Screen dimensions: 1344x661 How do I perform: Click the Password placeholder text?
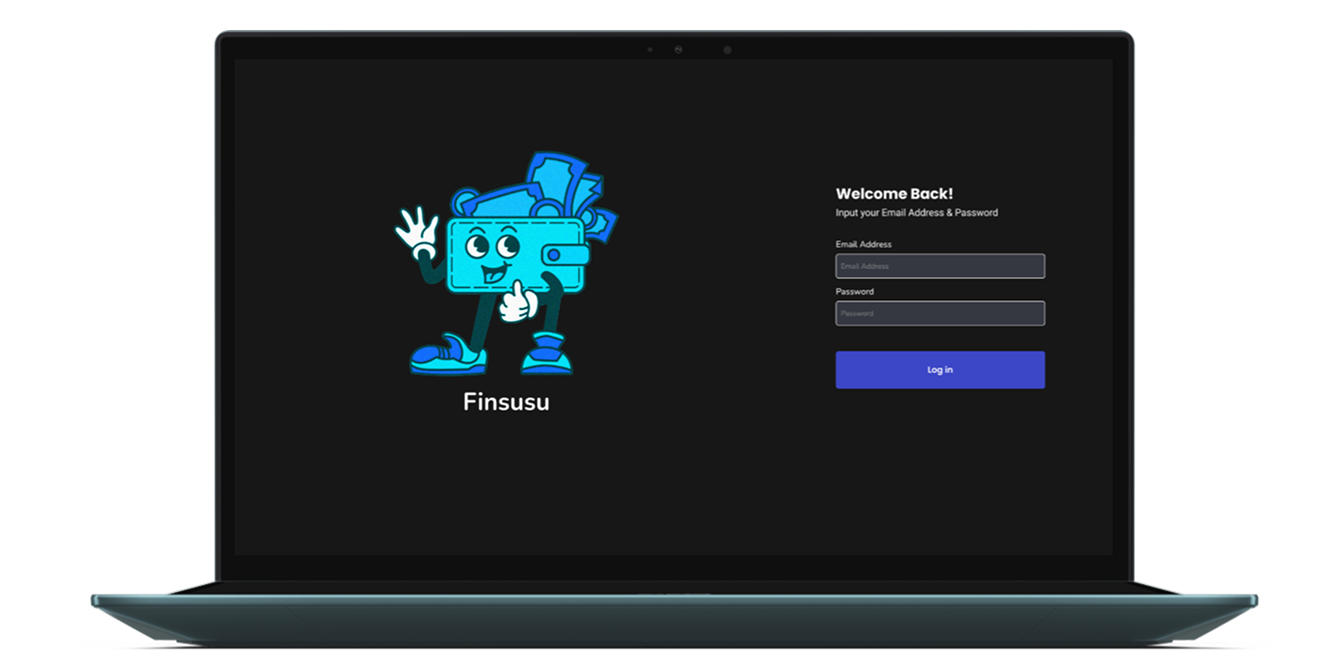click(855, 313)
